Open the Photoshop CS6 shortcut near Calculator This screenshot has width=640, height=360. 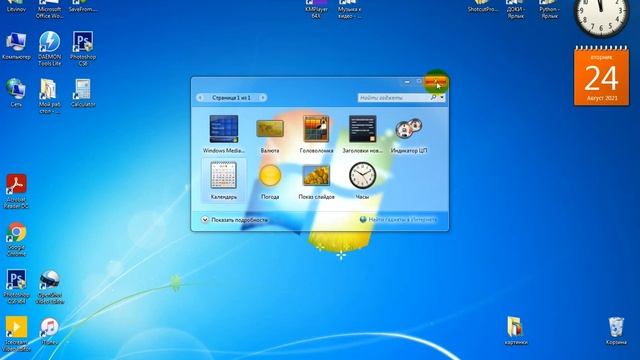tap(83, 49)
